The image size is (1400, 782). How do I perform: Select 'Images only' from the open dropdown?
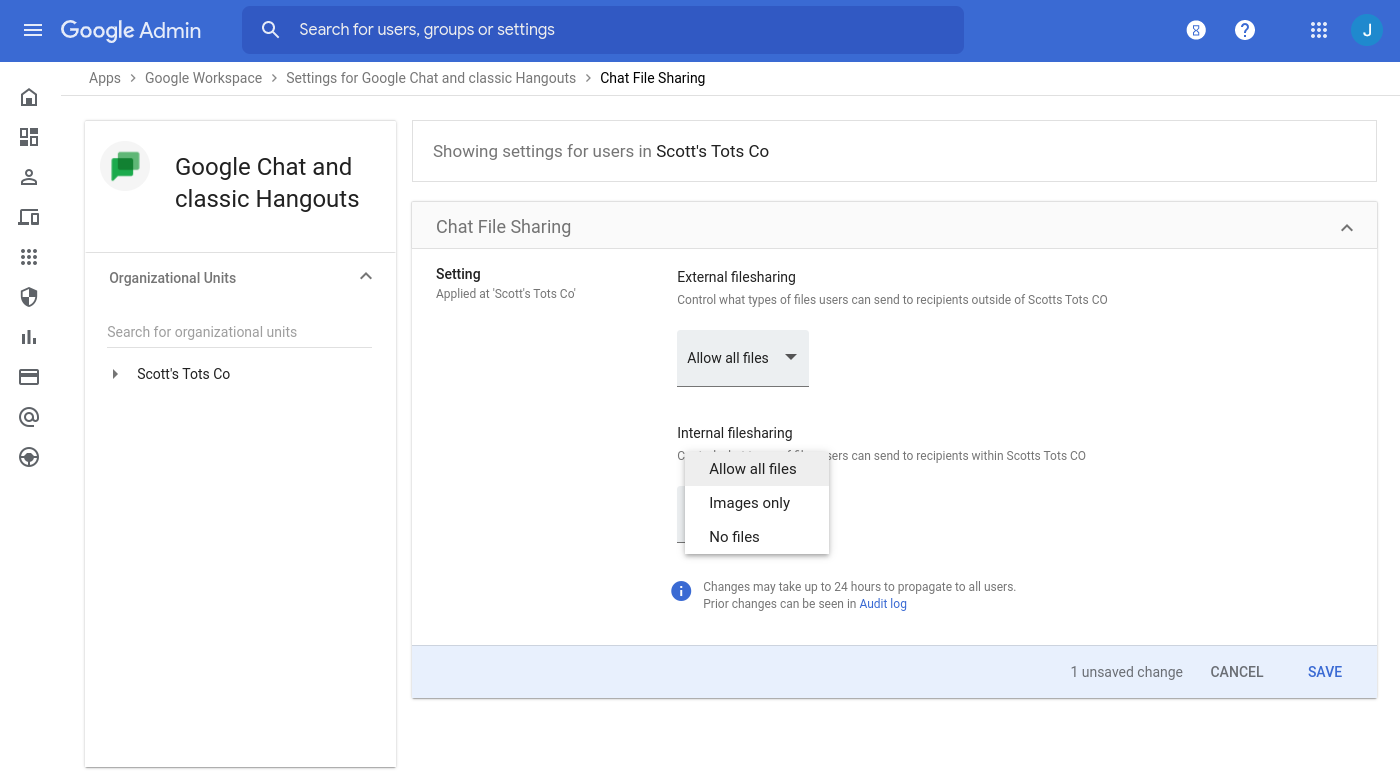tap(752, 502)
